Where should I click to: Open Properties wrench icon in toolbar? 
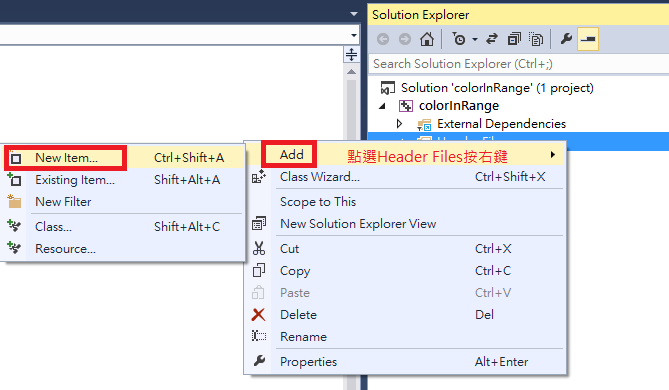point(566,39)
